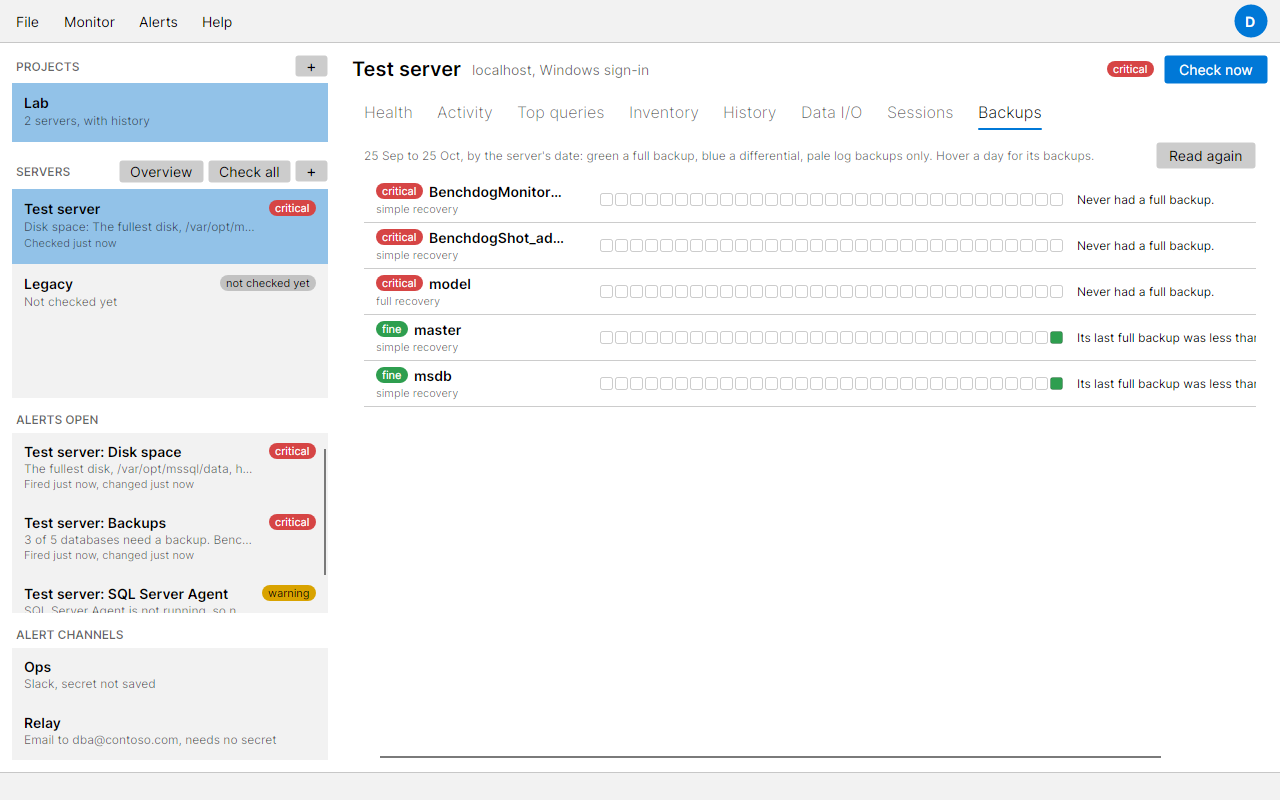1280x800 pixels.
Task: Switch to the Activity tab
Action: click(x=465, y=113)
